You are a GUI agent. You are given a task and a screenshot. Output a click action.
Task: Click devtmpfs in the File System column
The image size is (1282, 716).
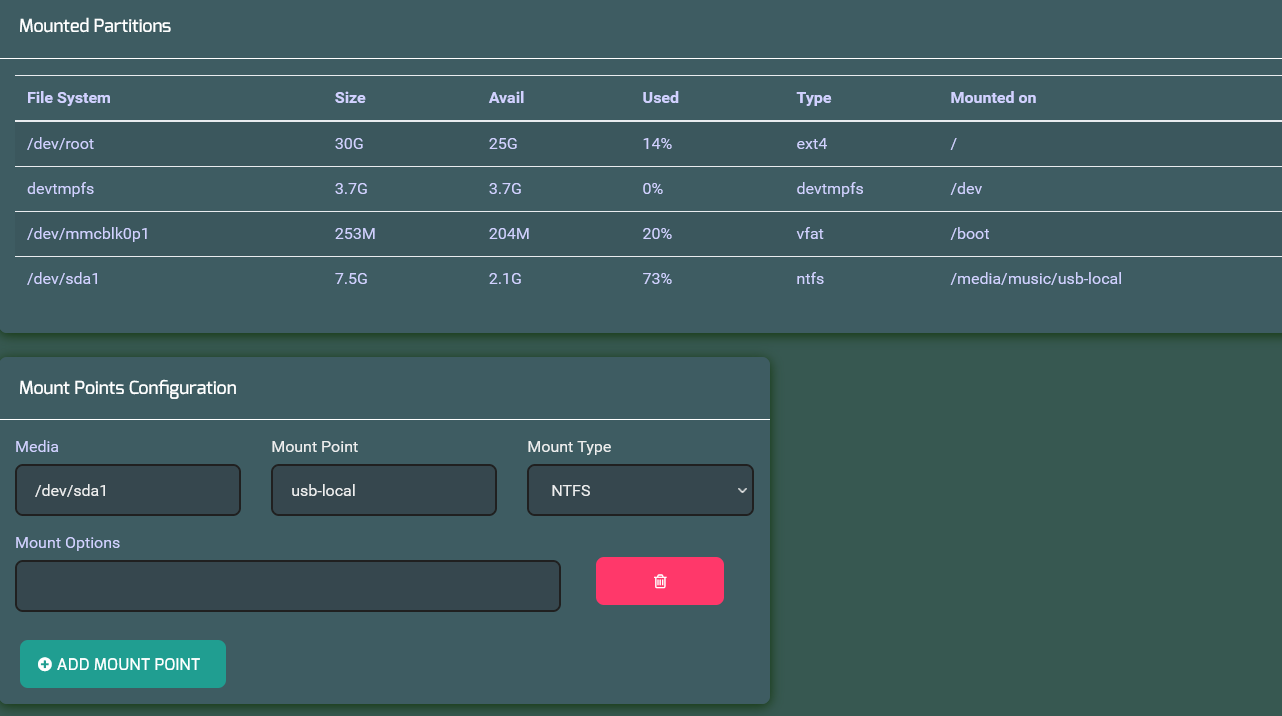click(x=61, y=189)
